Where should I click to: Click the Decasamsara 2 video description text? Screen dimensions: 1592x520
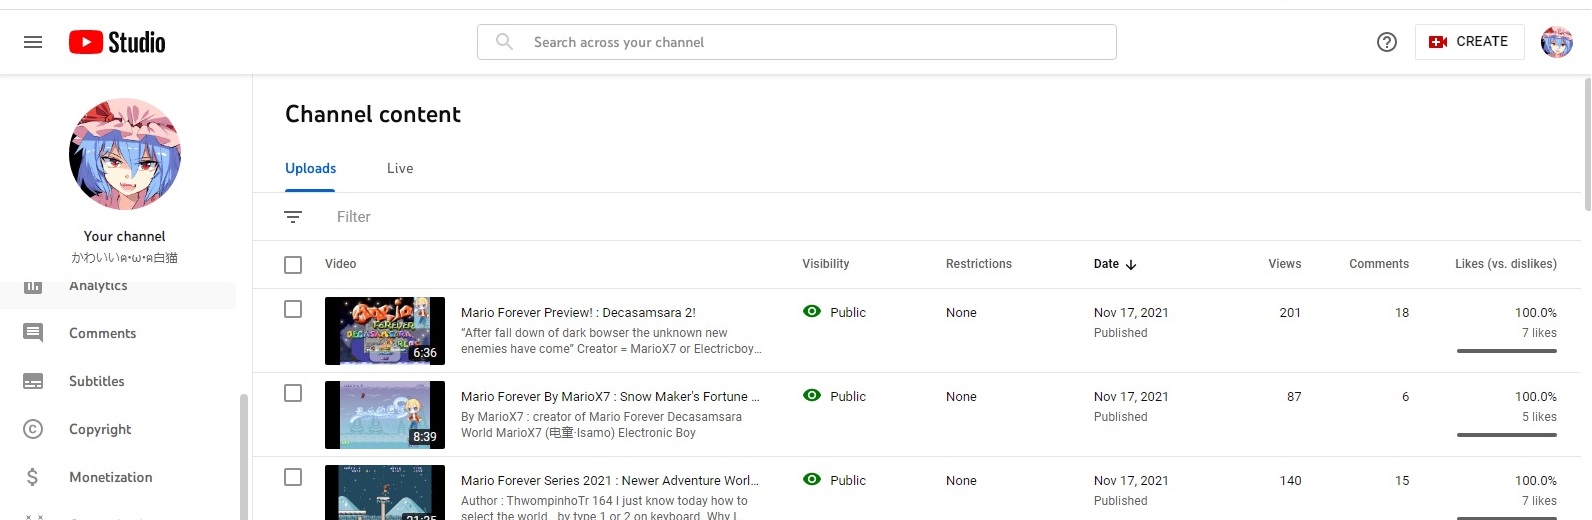(611, 341)
